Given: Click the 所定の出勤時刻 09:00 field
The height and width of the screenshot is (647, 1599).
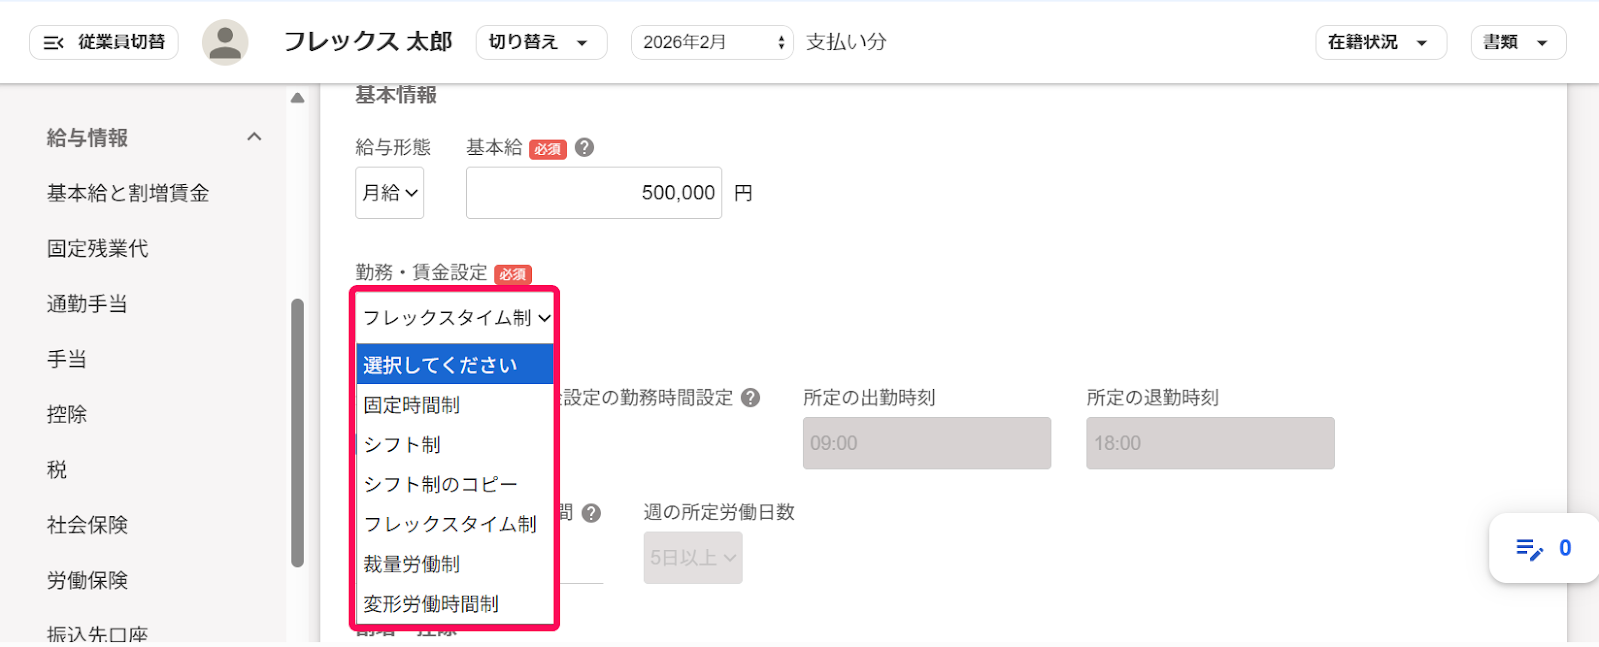Looking at the screenshot, I should click(927, 443).
